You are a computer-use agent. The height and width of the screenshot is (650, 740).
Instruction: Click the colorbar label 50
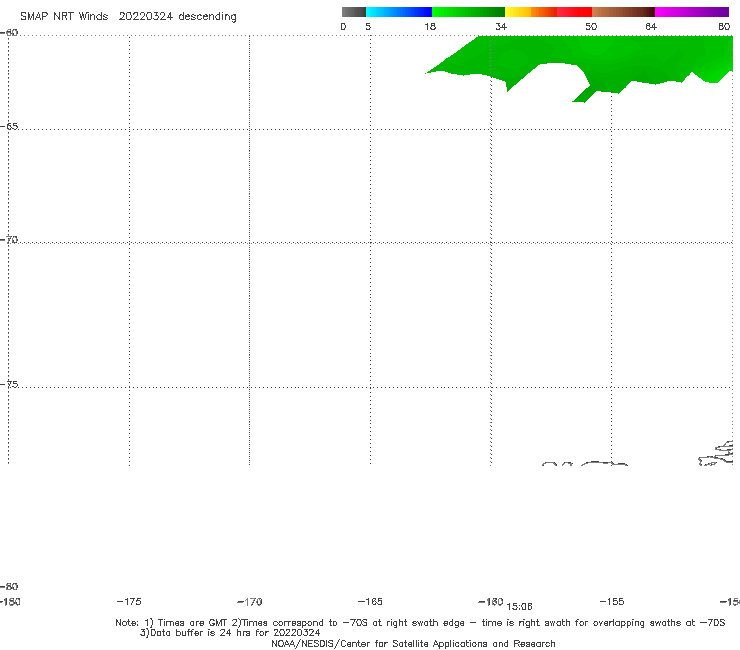pyautogui.click(x=591, y=27)
